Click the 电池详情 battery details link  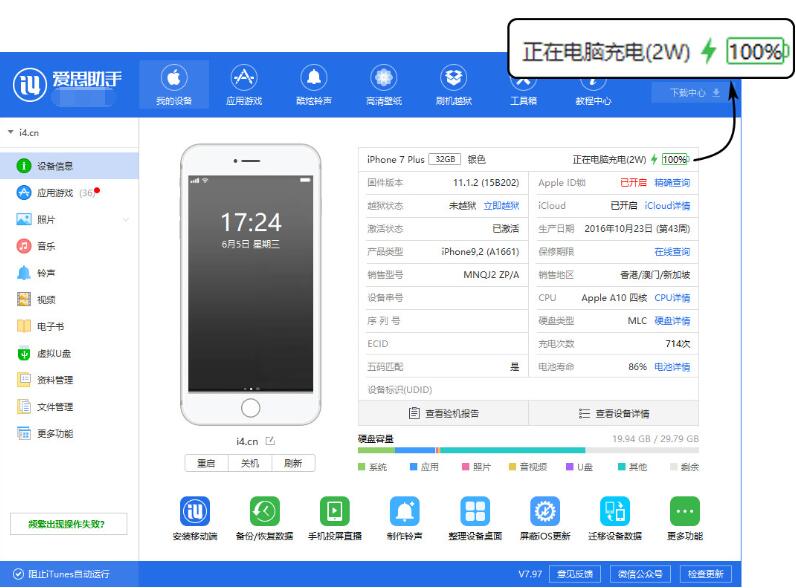(671, 367)
